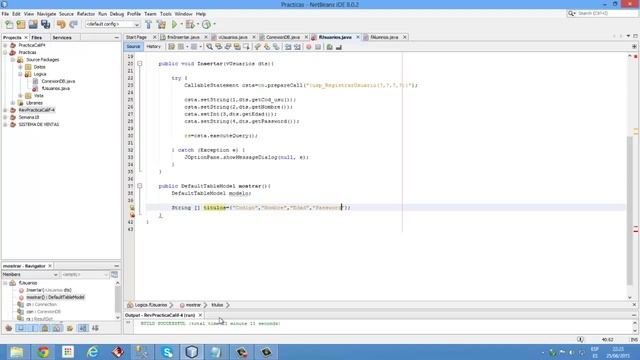
Task: Open the default config dropdown
Action: point(112,24)
